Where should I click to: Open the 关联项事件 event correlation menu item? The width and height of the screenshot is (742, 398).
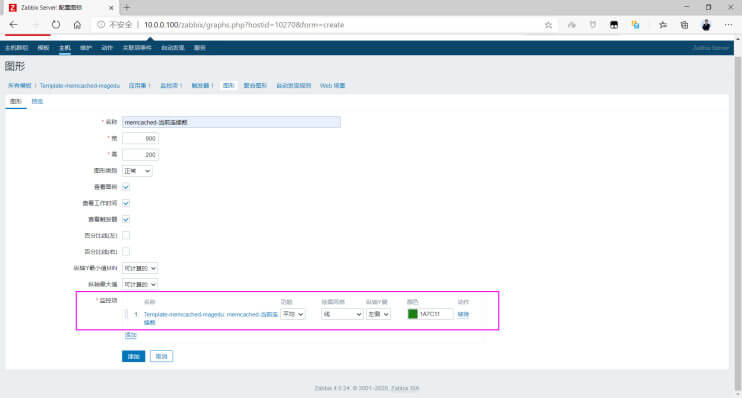pyautogui.click(x=137, y=48)
